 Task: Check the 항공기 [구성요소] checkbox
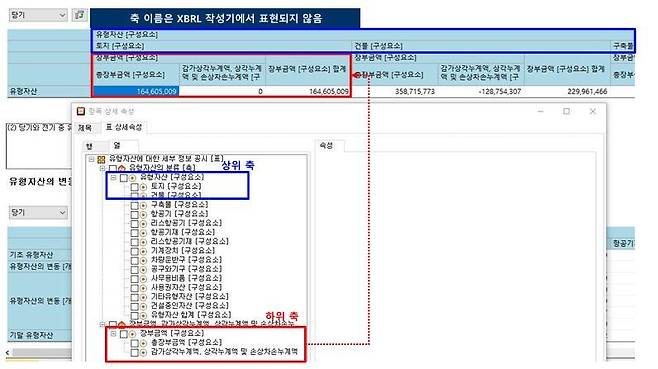134,215
